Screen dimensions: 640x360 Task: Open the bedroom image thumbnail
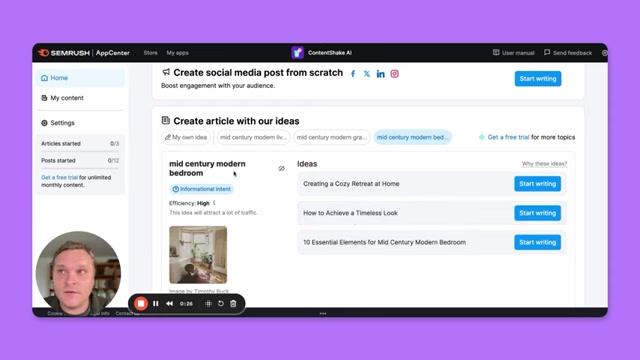(198, 255)
